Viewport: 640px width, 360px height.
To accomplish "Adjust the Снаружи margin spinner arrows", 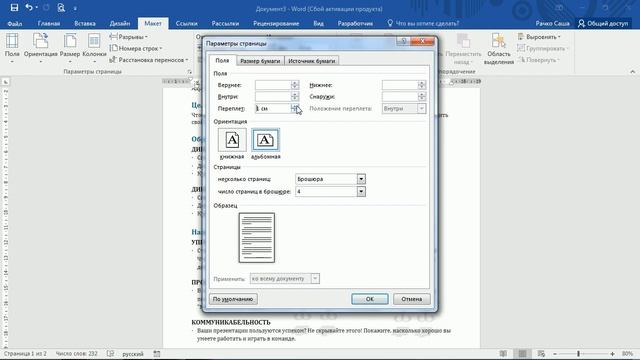I will (422, 96).
